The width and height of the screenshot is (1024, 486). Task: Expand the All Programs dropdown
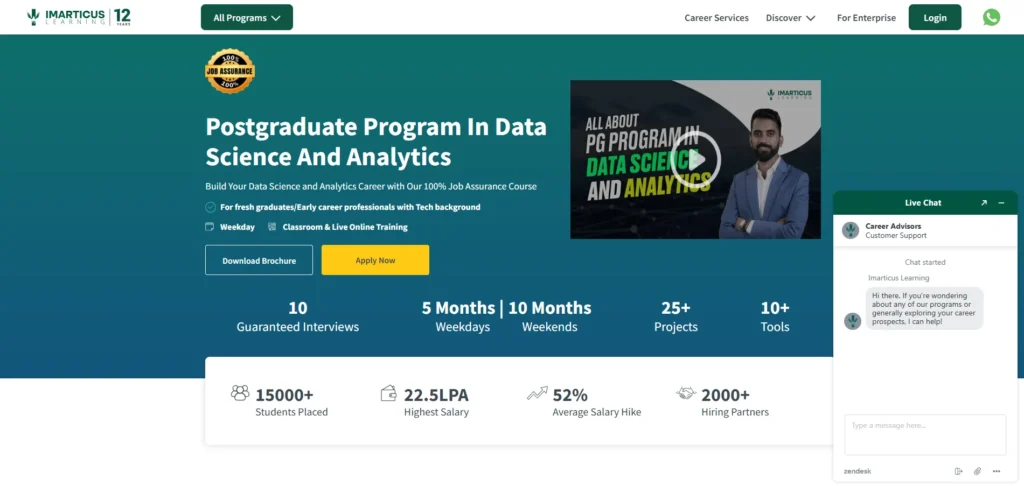pos(246,17)
